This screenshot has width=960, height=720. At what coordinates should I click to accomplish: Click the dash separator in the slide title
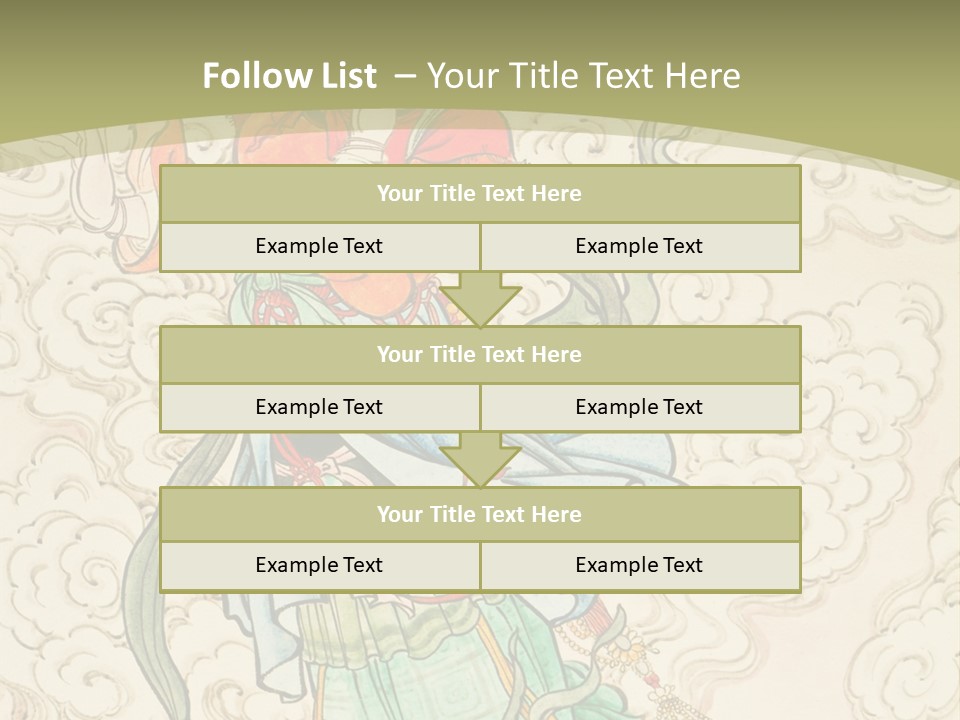pos(405,76)
